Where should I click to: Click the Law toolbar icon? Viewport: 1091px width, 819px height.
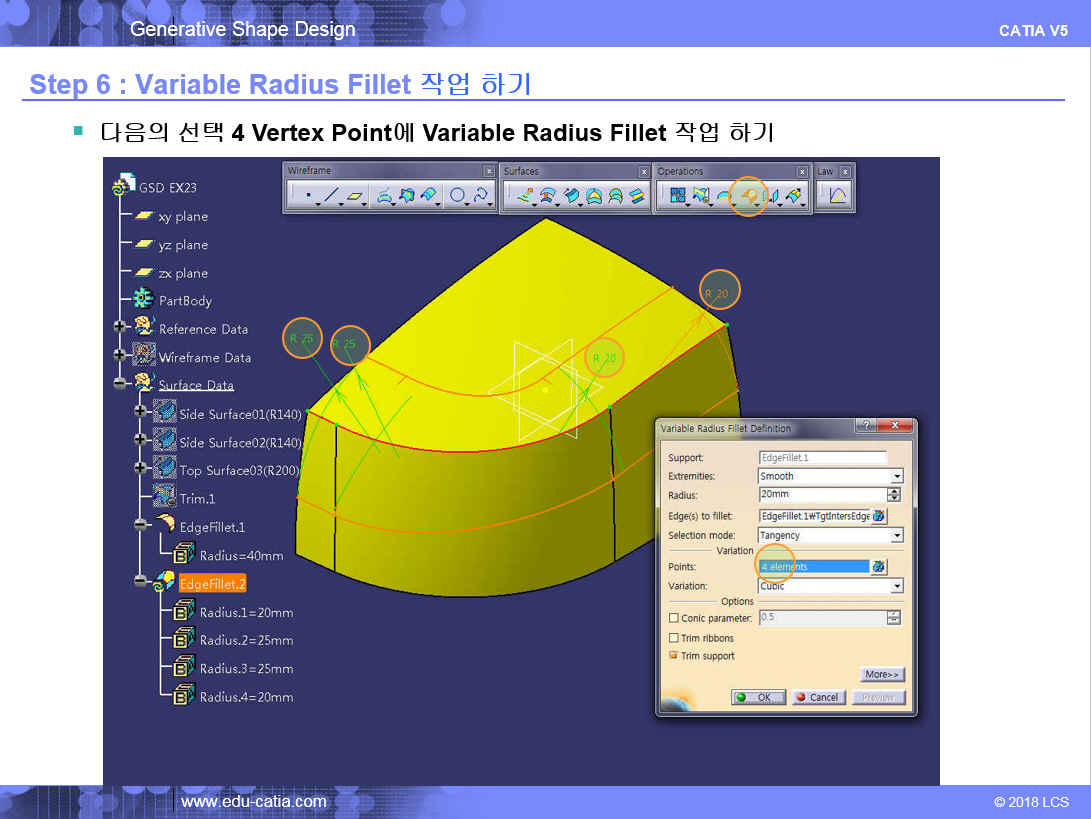click(x=837, y=196)
